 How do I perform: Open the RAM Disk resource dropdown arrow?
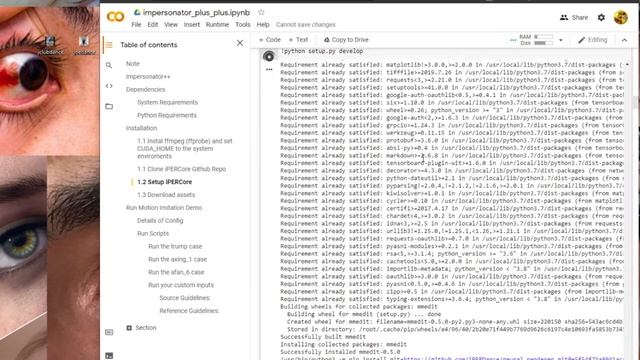pyautogui.click(x=561, y=40)
